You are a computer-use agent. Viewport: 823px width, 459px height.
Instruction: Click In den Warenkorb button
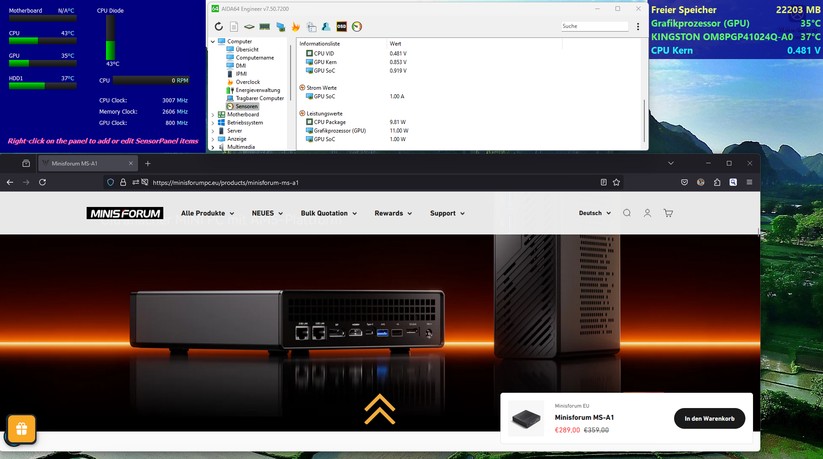[709, 419]
